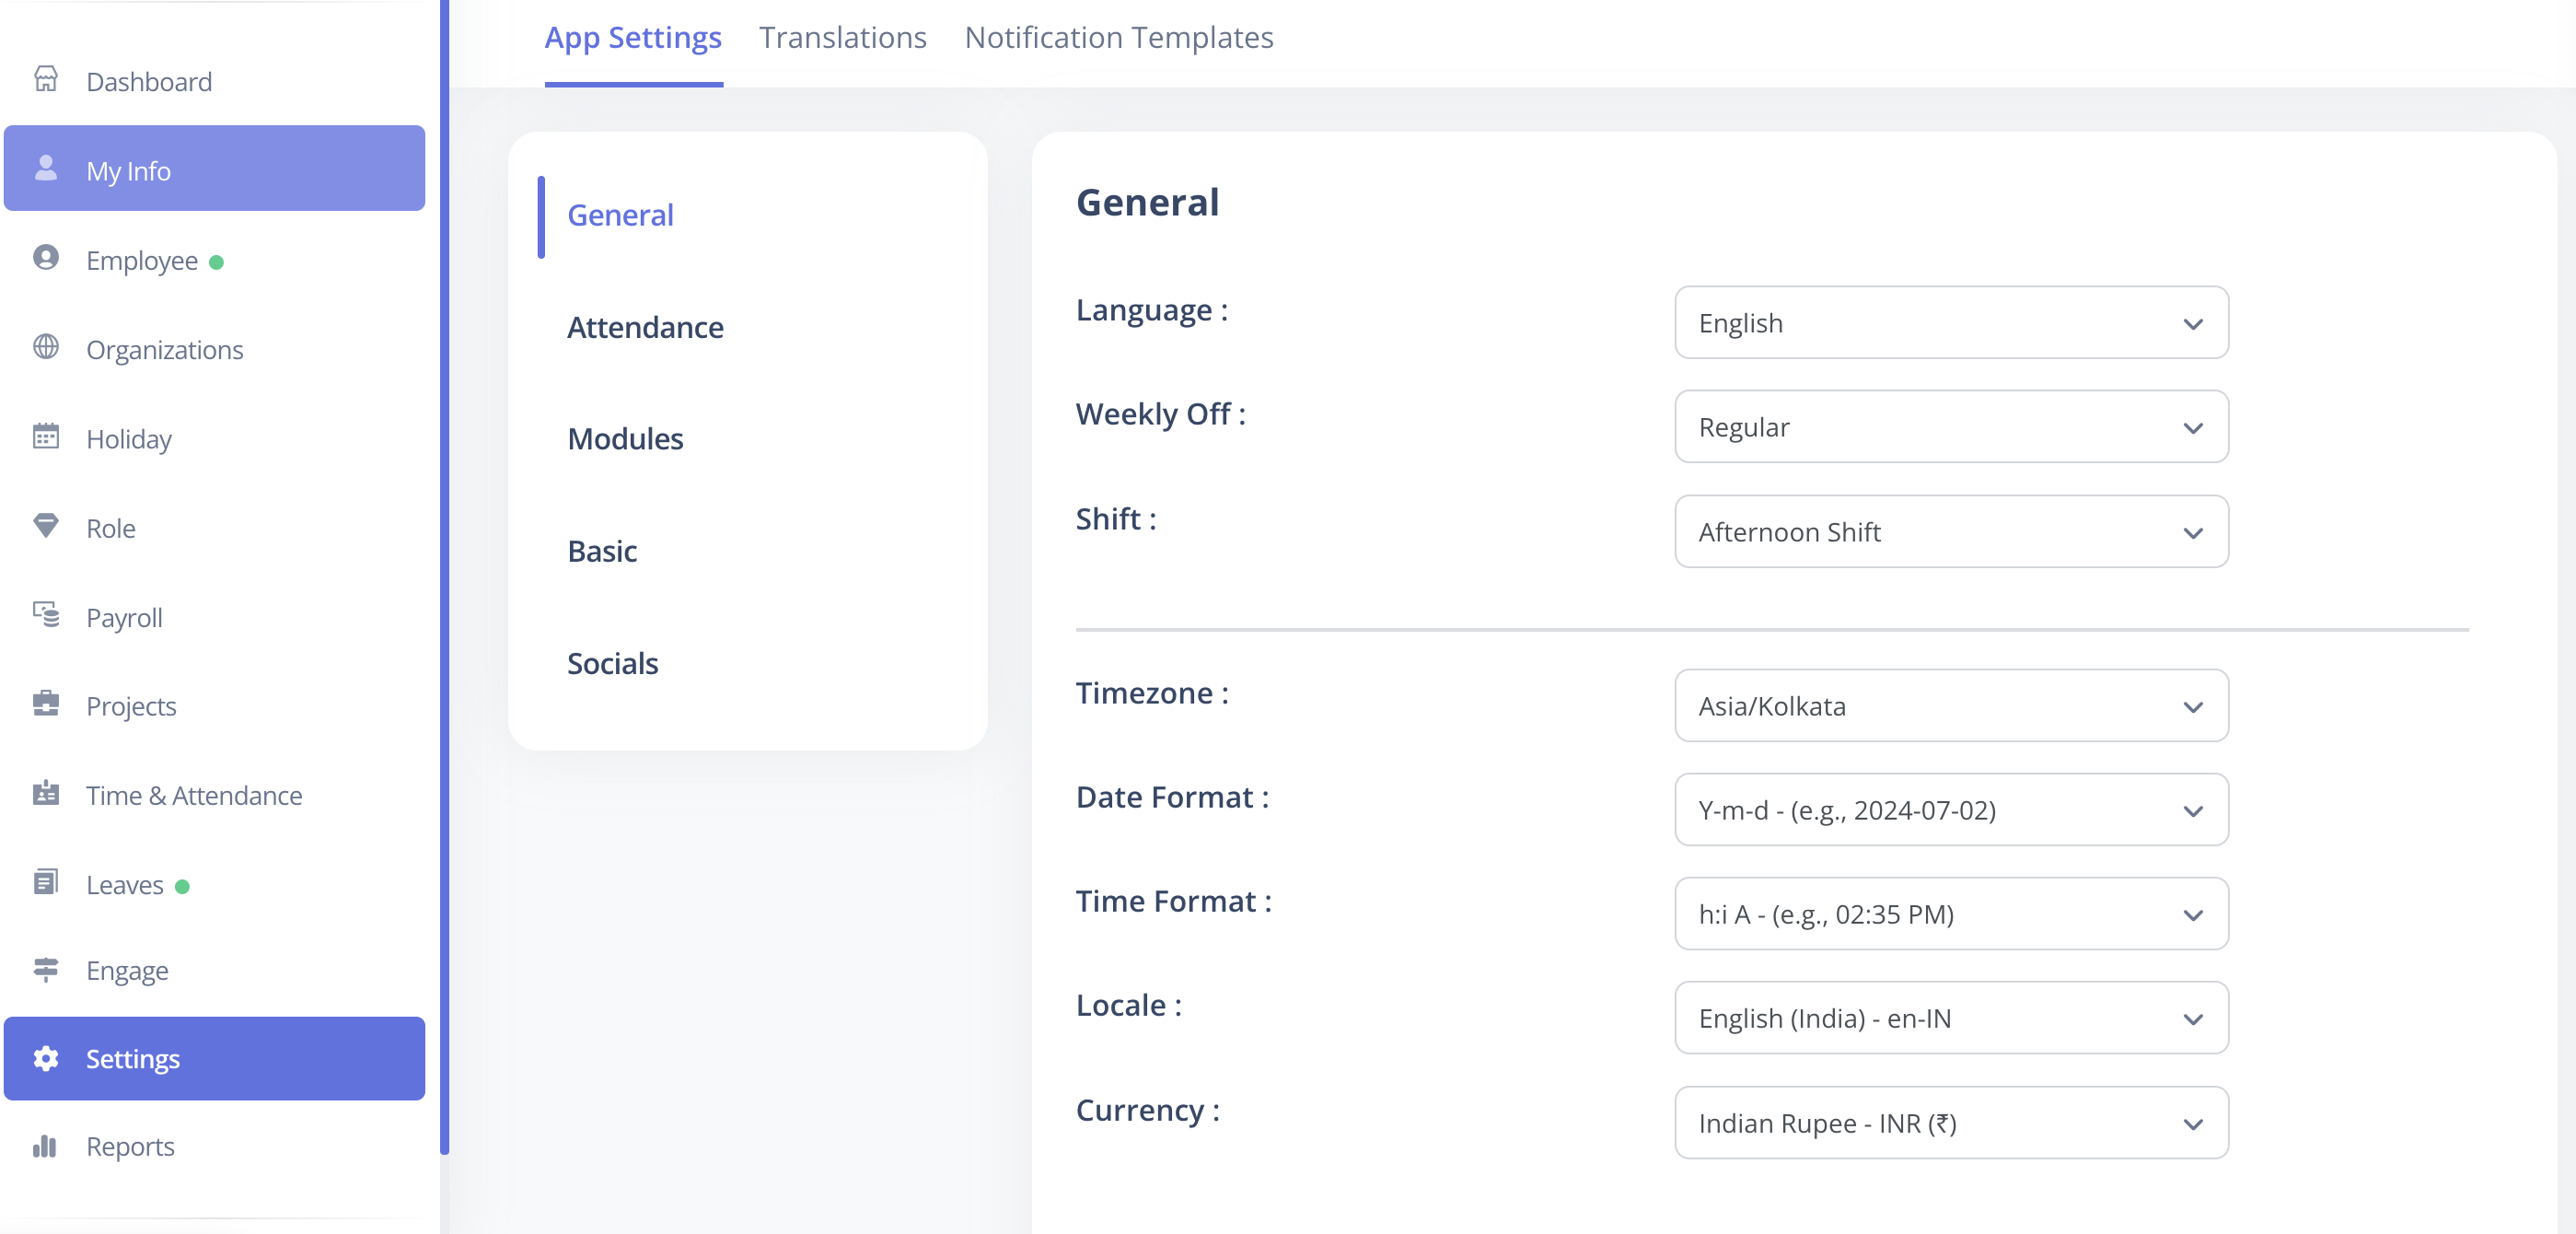2576x1234 pixels.
Task: Open the Language dropdown
Action: click(x=1951, y=323)
